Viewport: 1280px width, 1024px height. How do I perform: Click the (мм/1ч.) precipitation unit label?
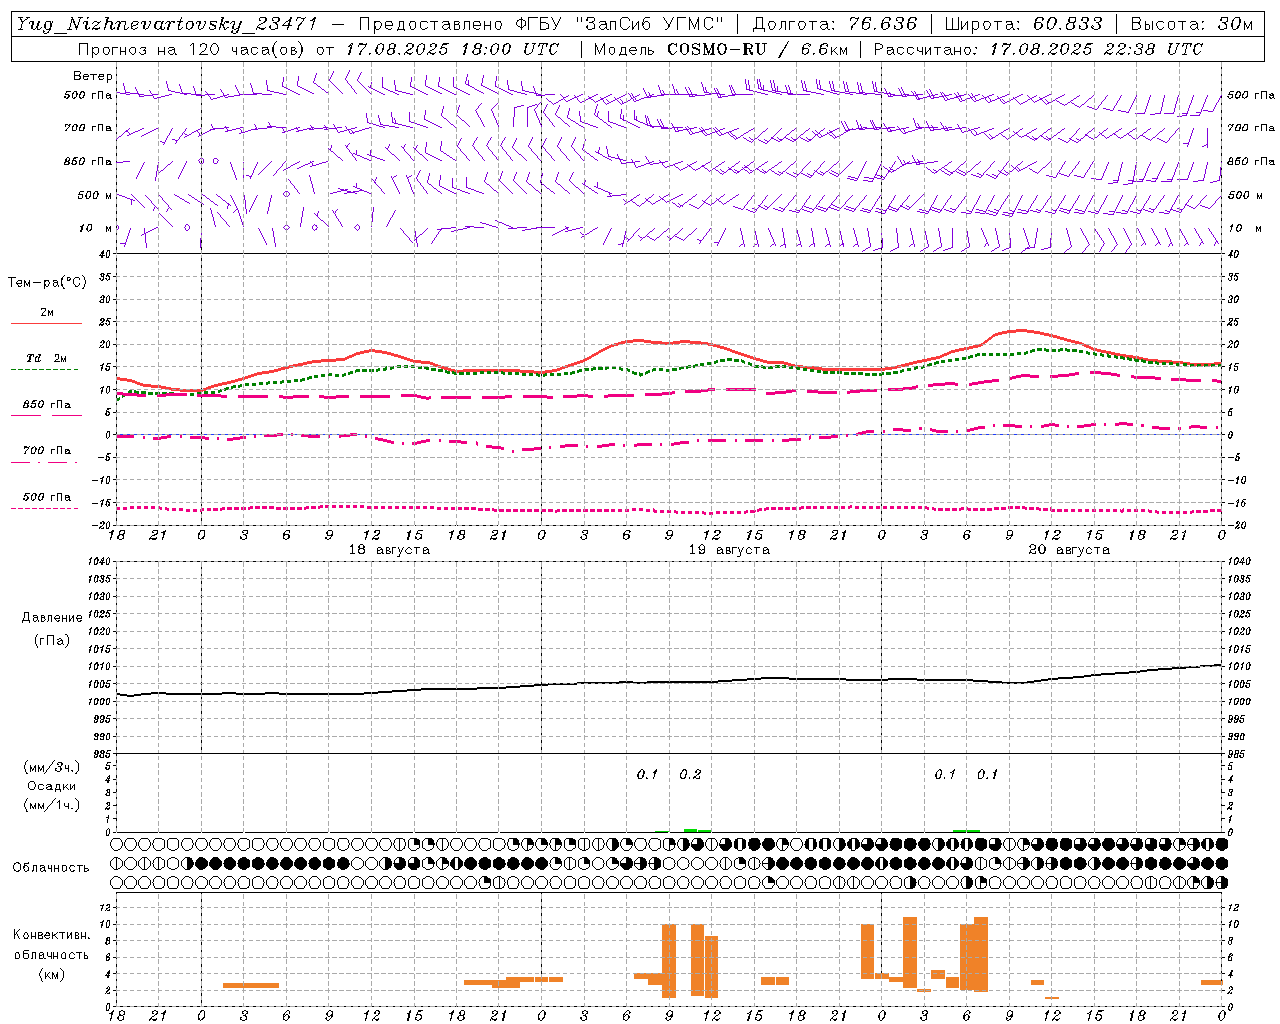52,805
